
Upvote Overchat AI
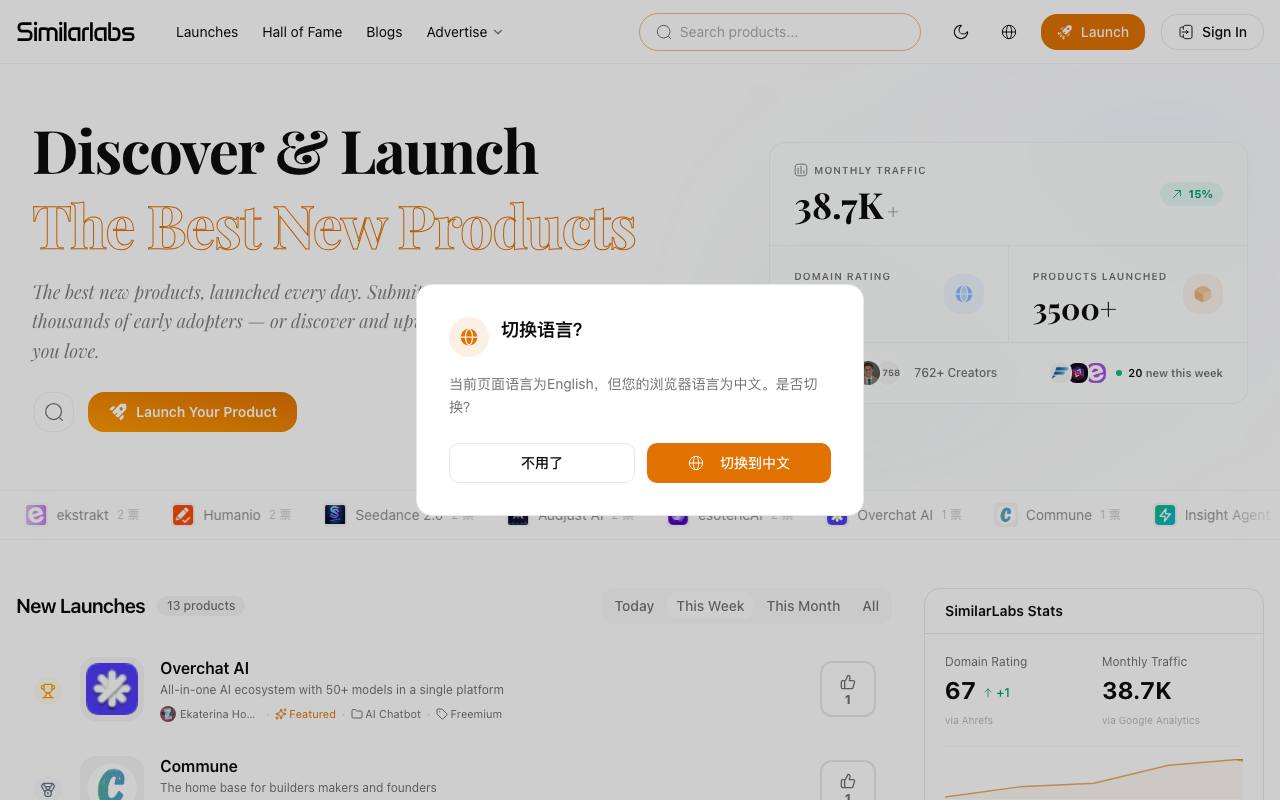click(x=848, y=689)
